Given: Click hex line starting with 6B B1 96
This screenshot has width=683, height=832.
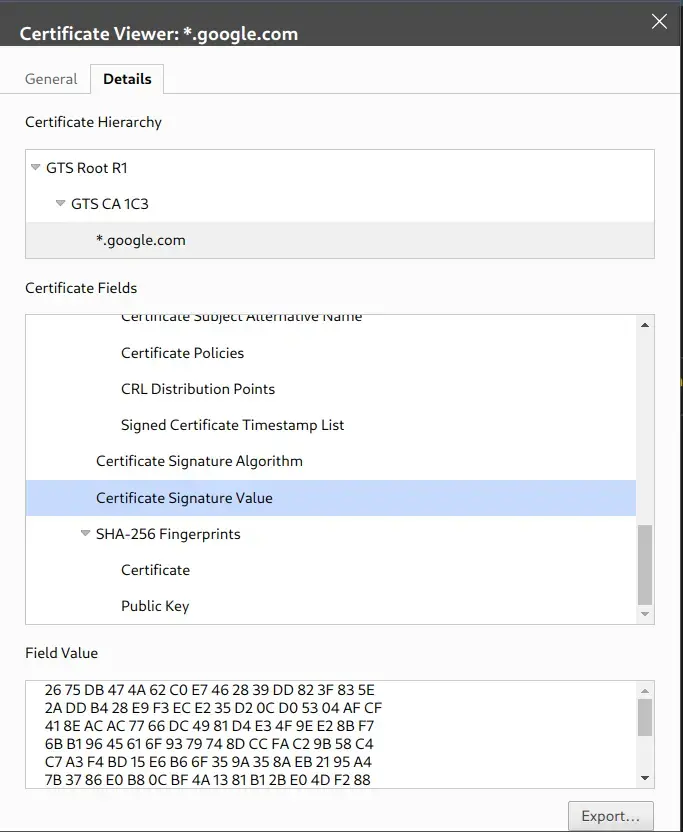Looking at the screenshot, I should pos(209,744).
